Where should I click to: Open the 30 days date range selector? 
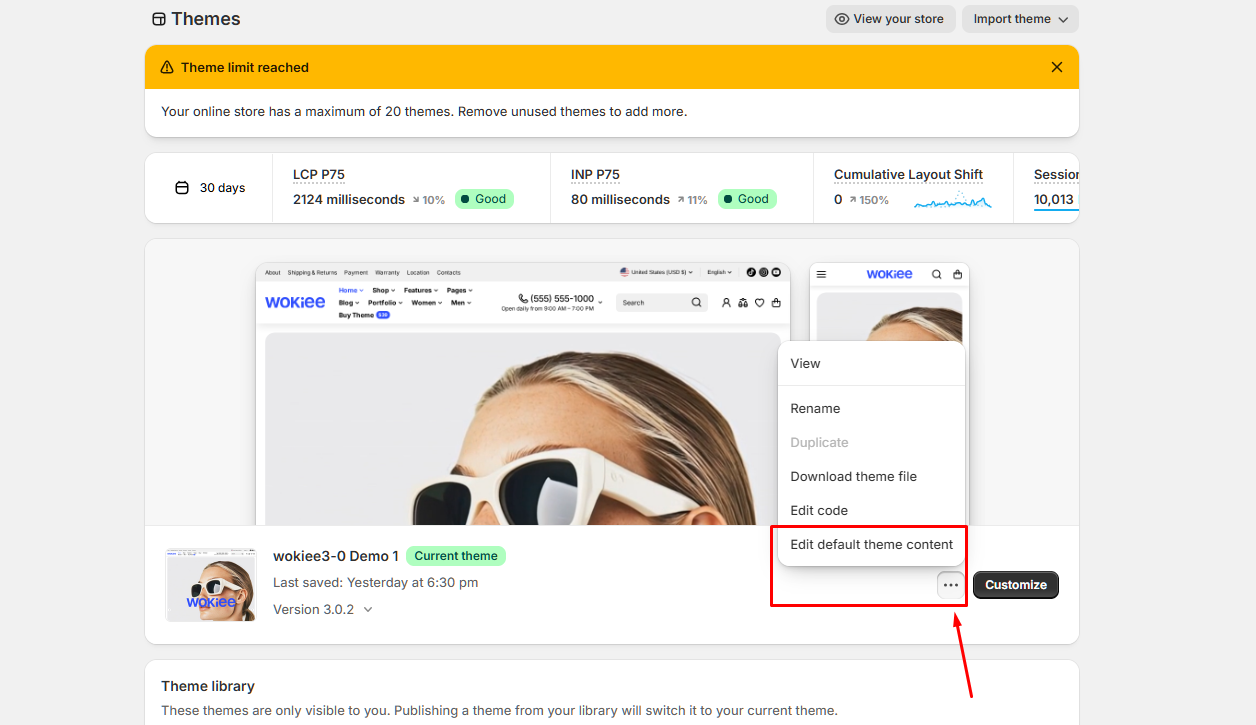point(210,188)
